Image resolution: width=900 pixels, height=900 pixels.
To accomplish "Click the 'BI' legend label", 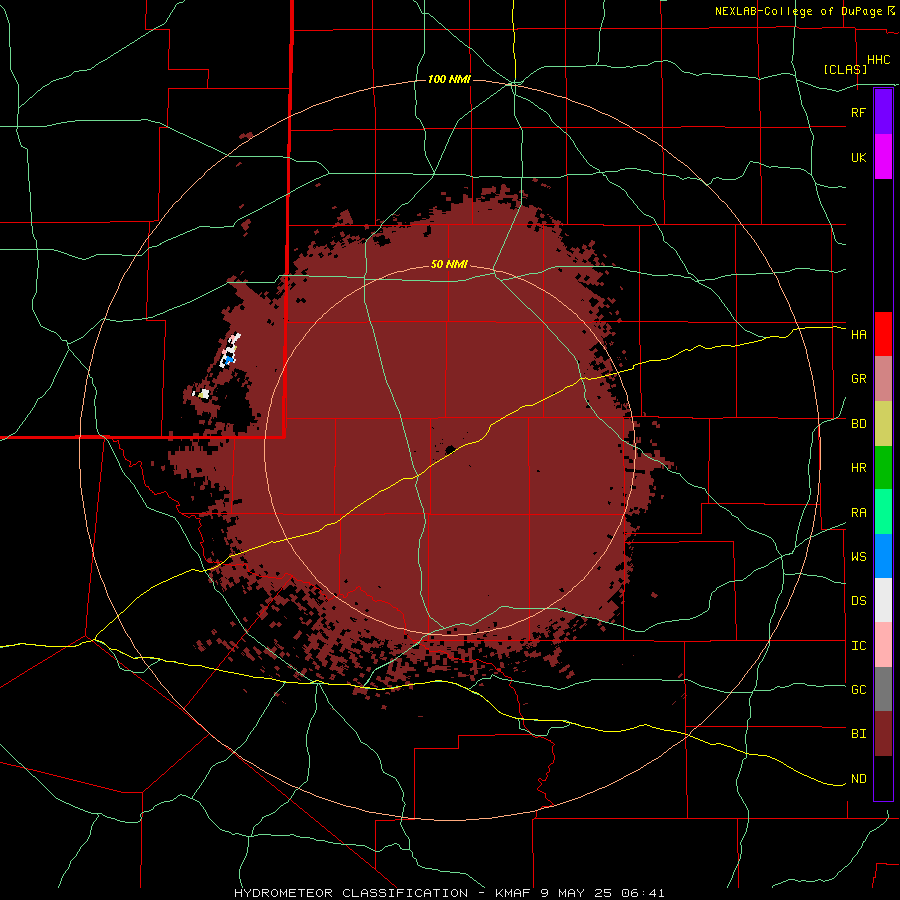I will 858,734.
